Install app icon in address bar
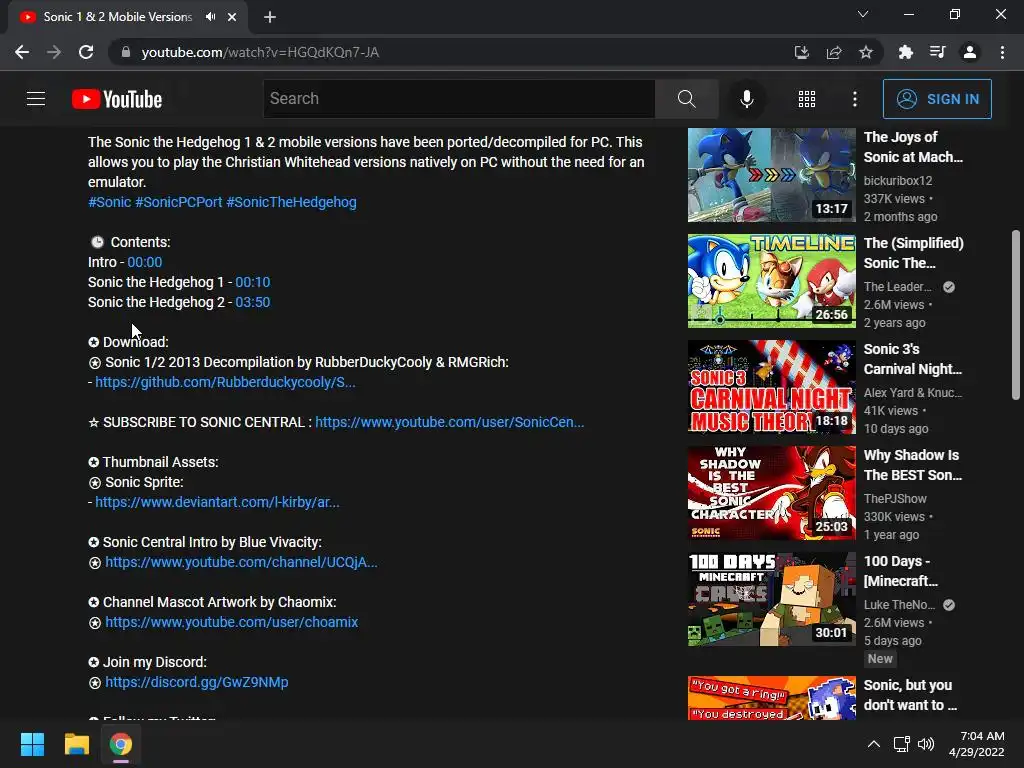The height and width of the screenshot is (768, 1024). (801, 52)
